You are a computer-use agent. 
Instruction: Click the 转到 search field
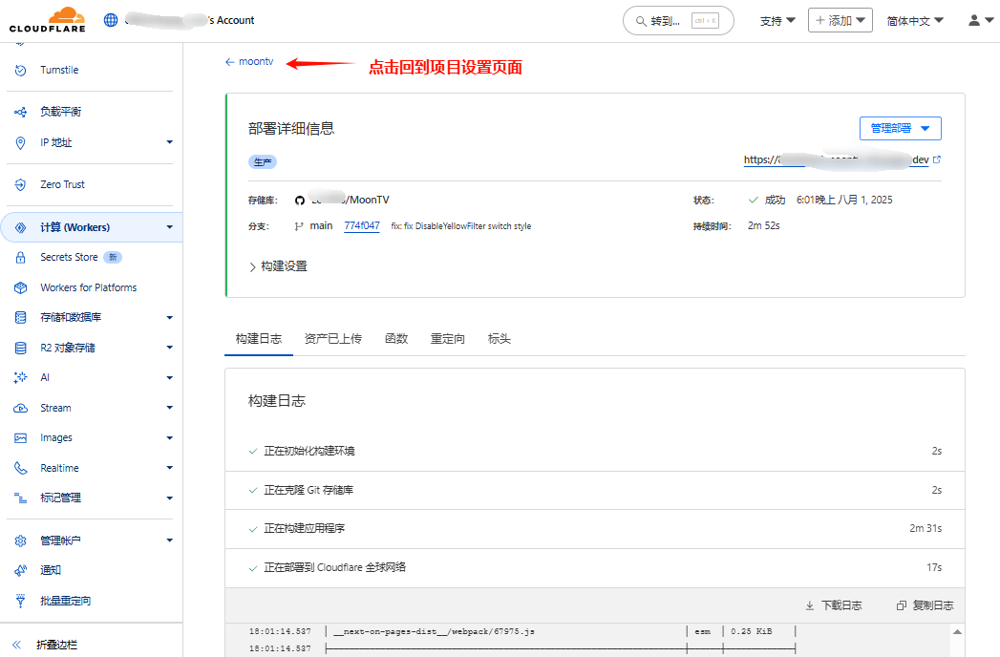pos(677,20)
